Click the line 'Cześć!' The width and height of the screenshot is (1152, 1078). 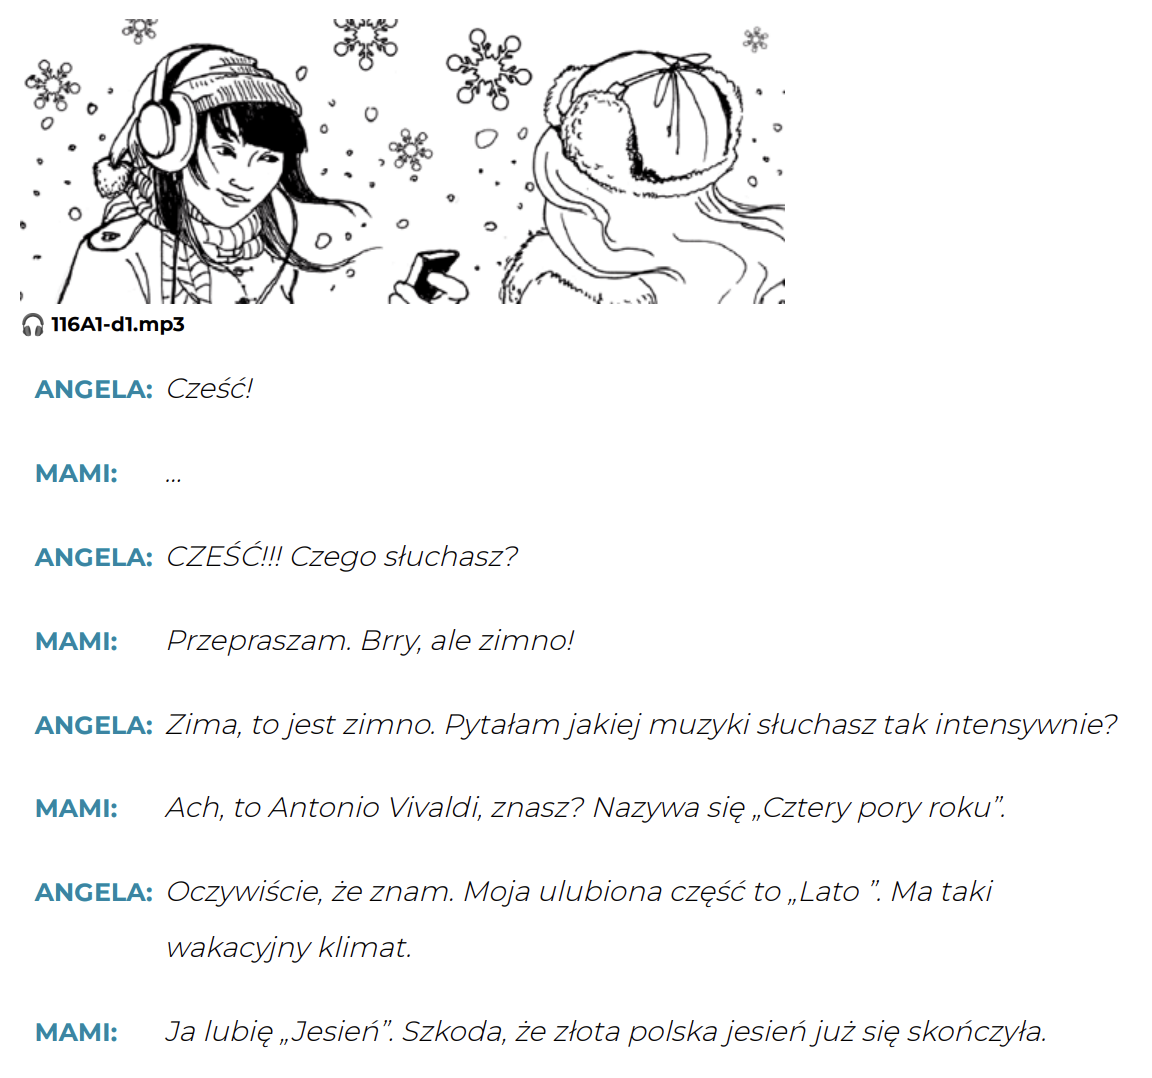pyautogui.click(x=209, y=389)
